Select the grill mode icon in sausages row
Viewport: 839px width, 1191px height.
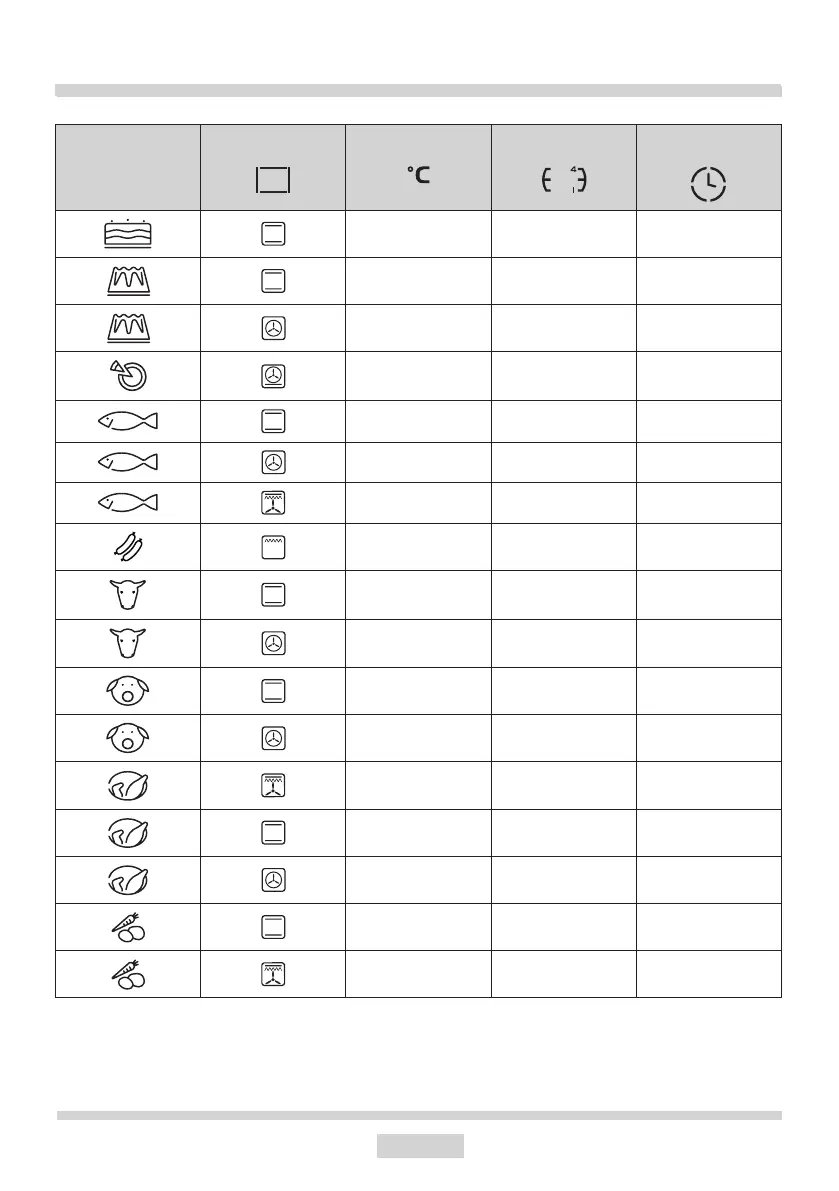[273, 547]
